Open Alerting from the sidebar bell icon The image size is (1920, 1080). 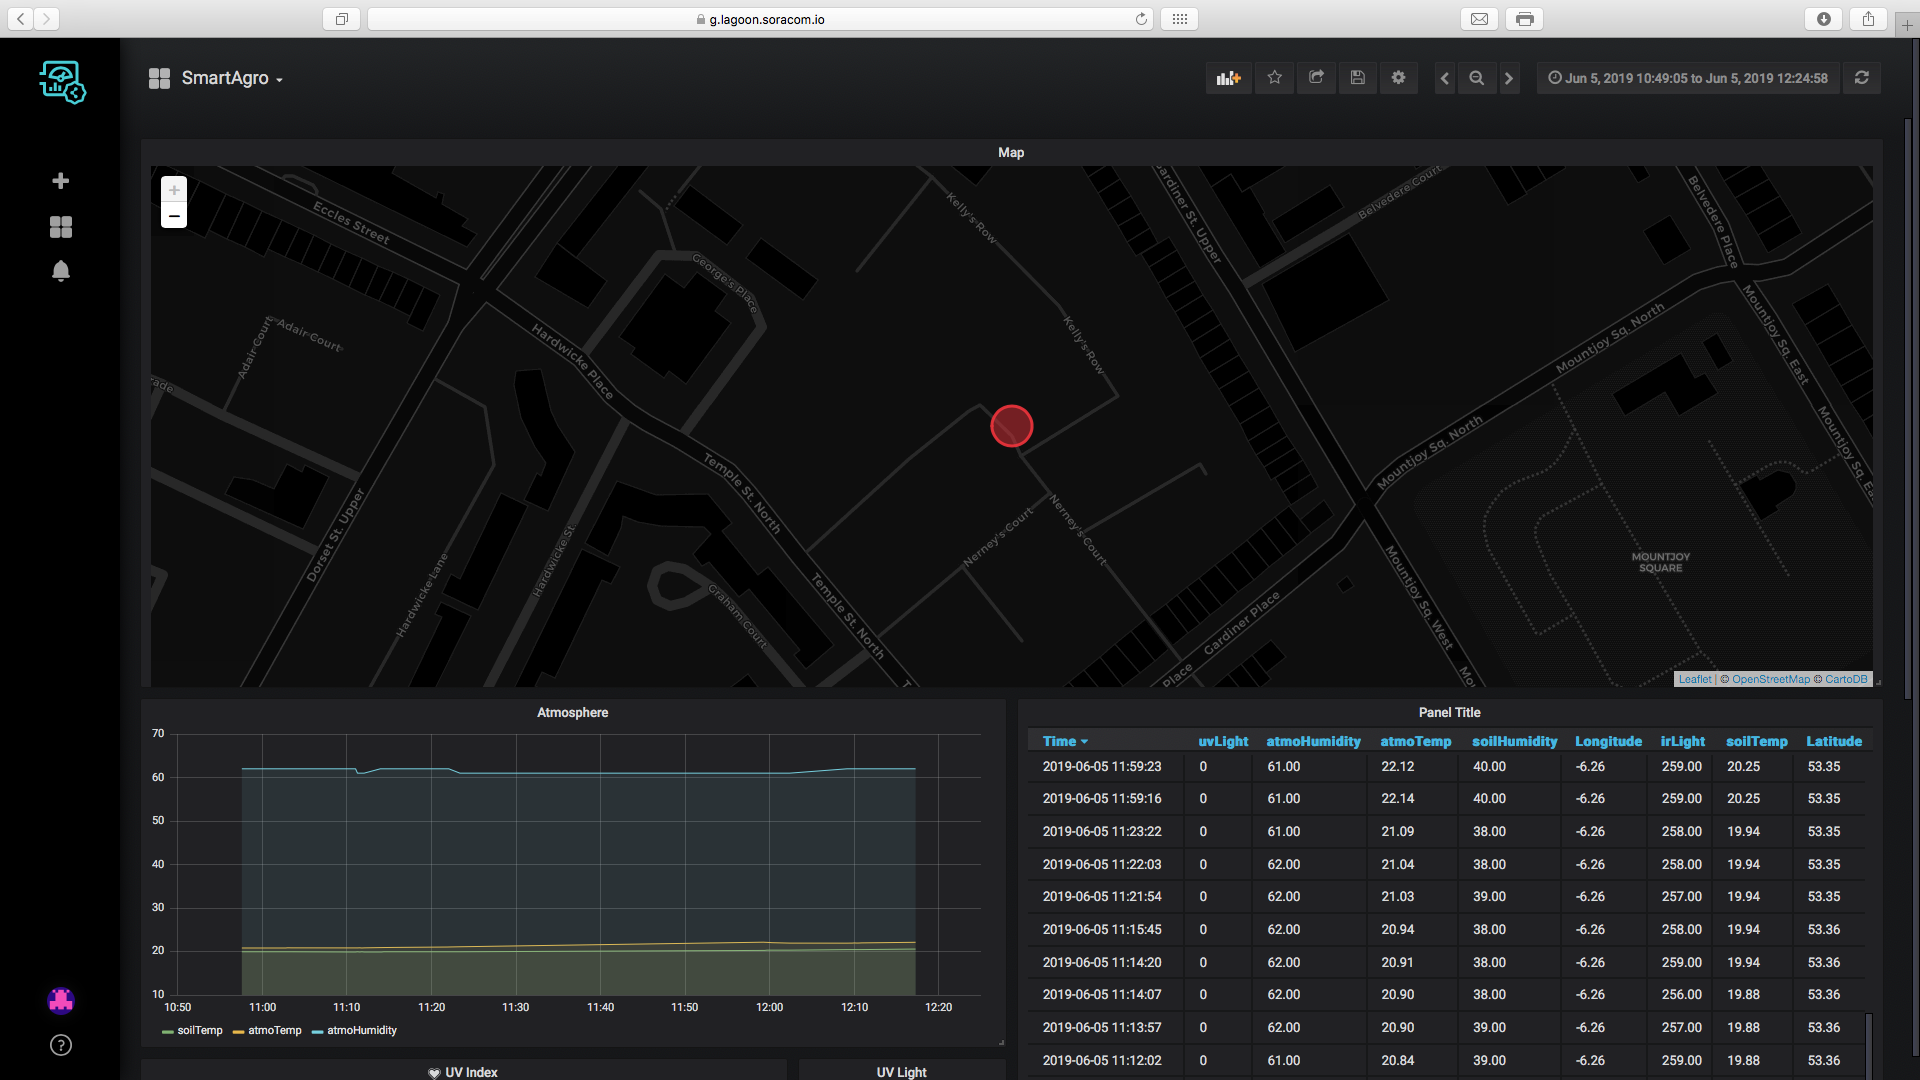coord(60,271)
